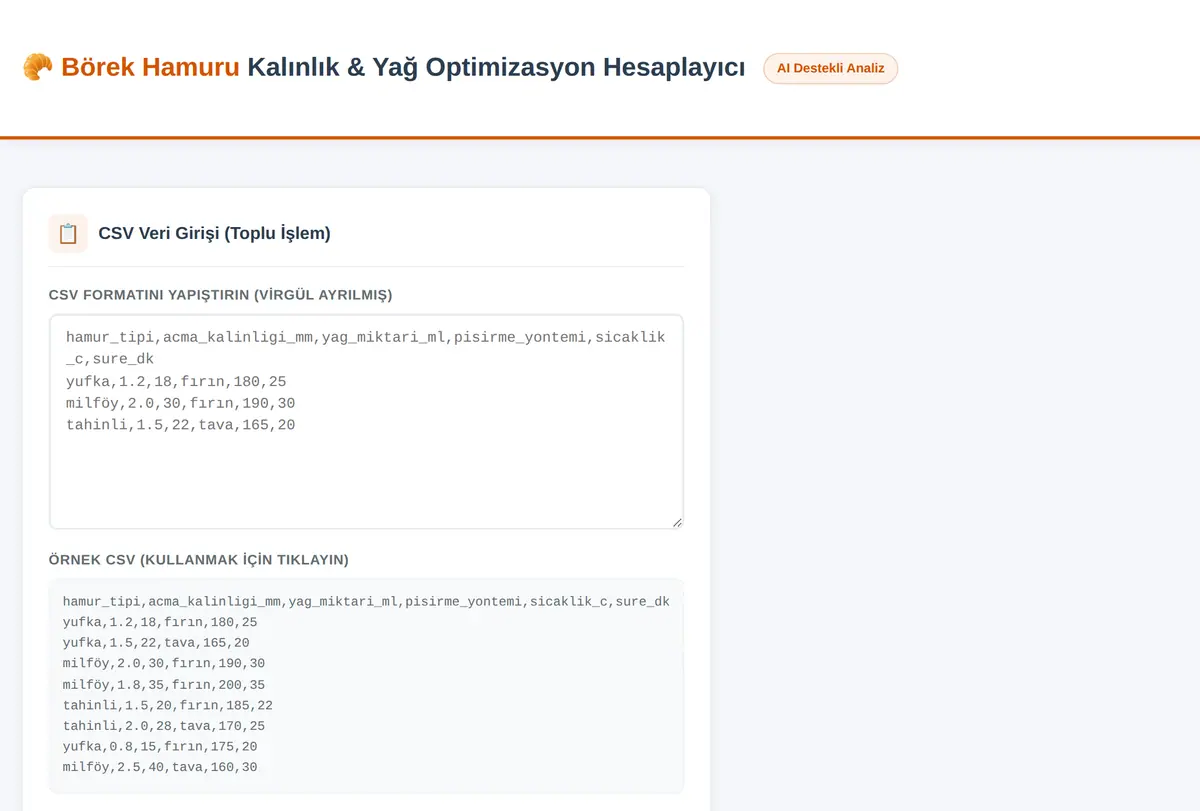Click inside the CSV paste textarea

coord(366,421)
